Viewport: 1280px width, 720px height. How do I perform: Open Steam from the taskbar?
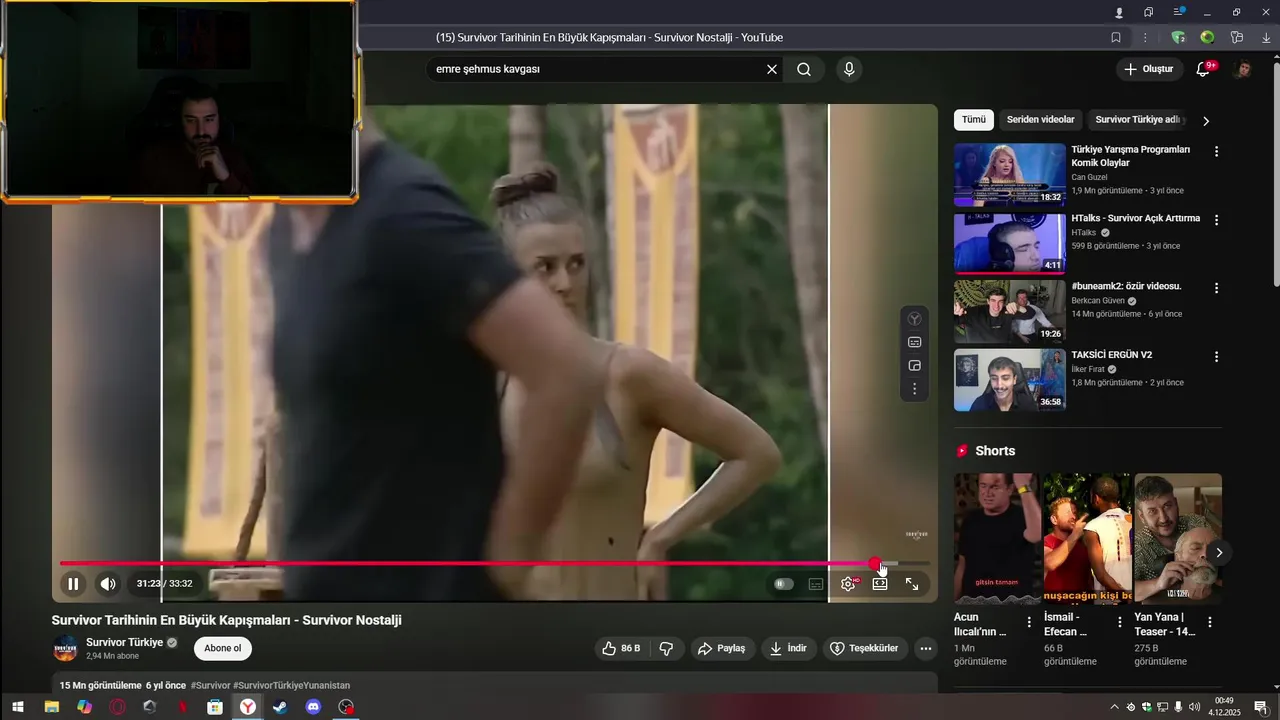click(280, 707)
